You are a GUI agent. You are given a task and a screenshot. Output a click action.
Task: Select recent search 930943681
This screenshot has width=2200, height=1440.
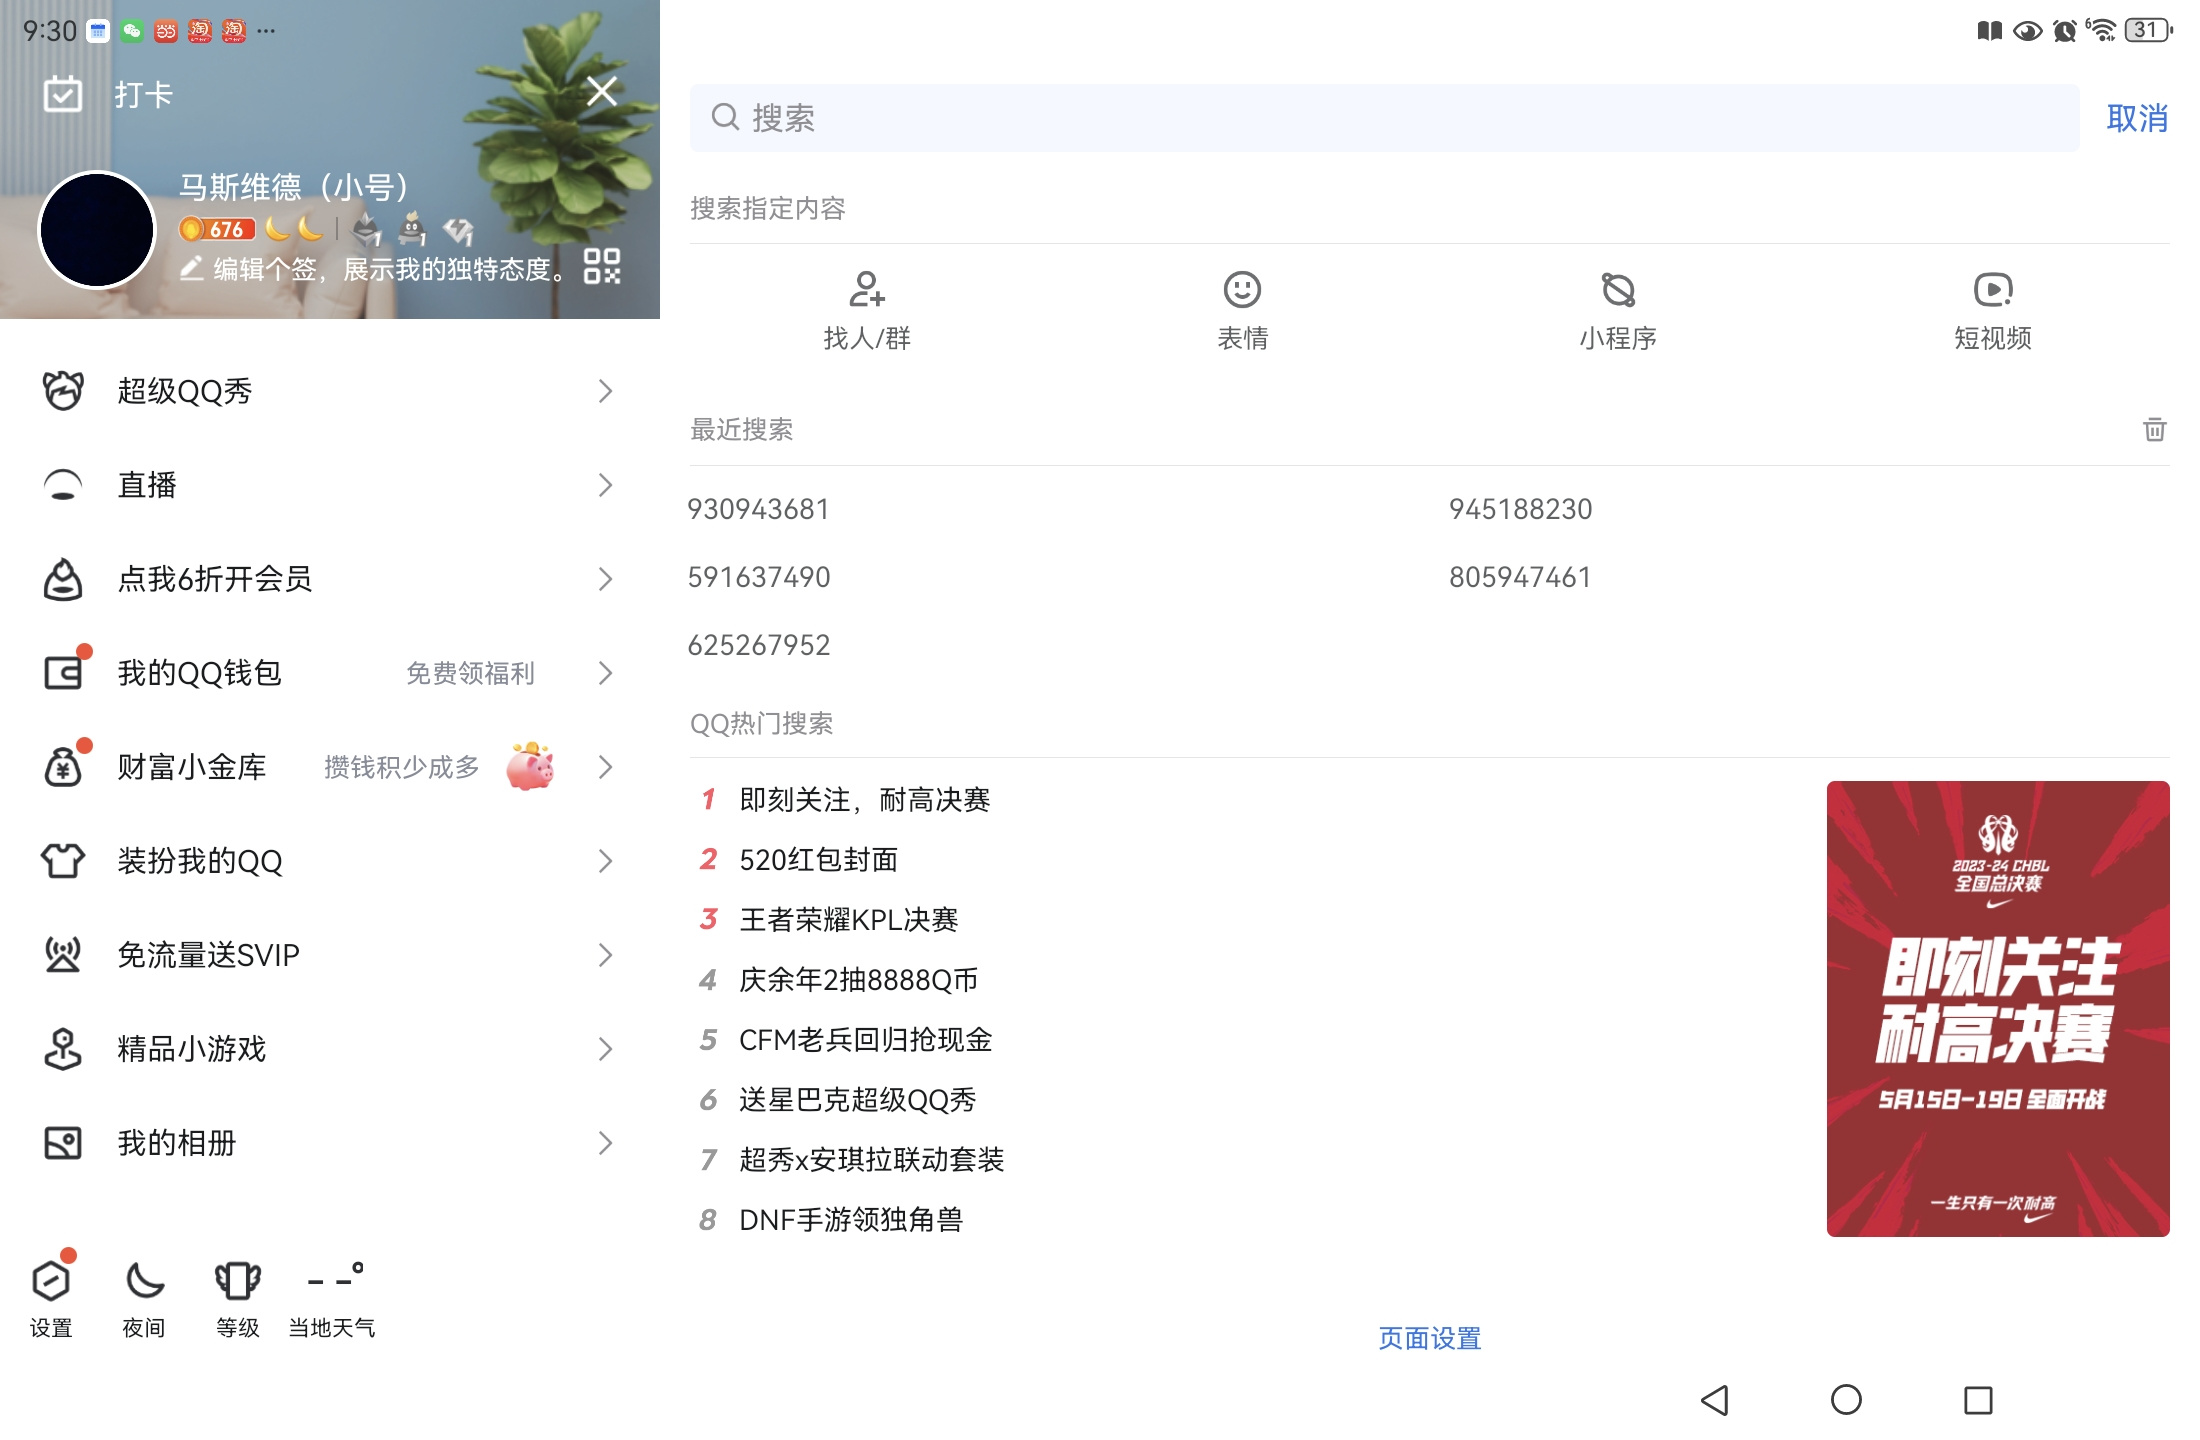758,509
